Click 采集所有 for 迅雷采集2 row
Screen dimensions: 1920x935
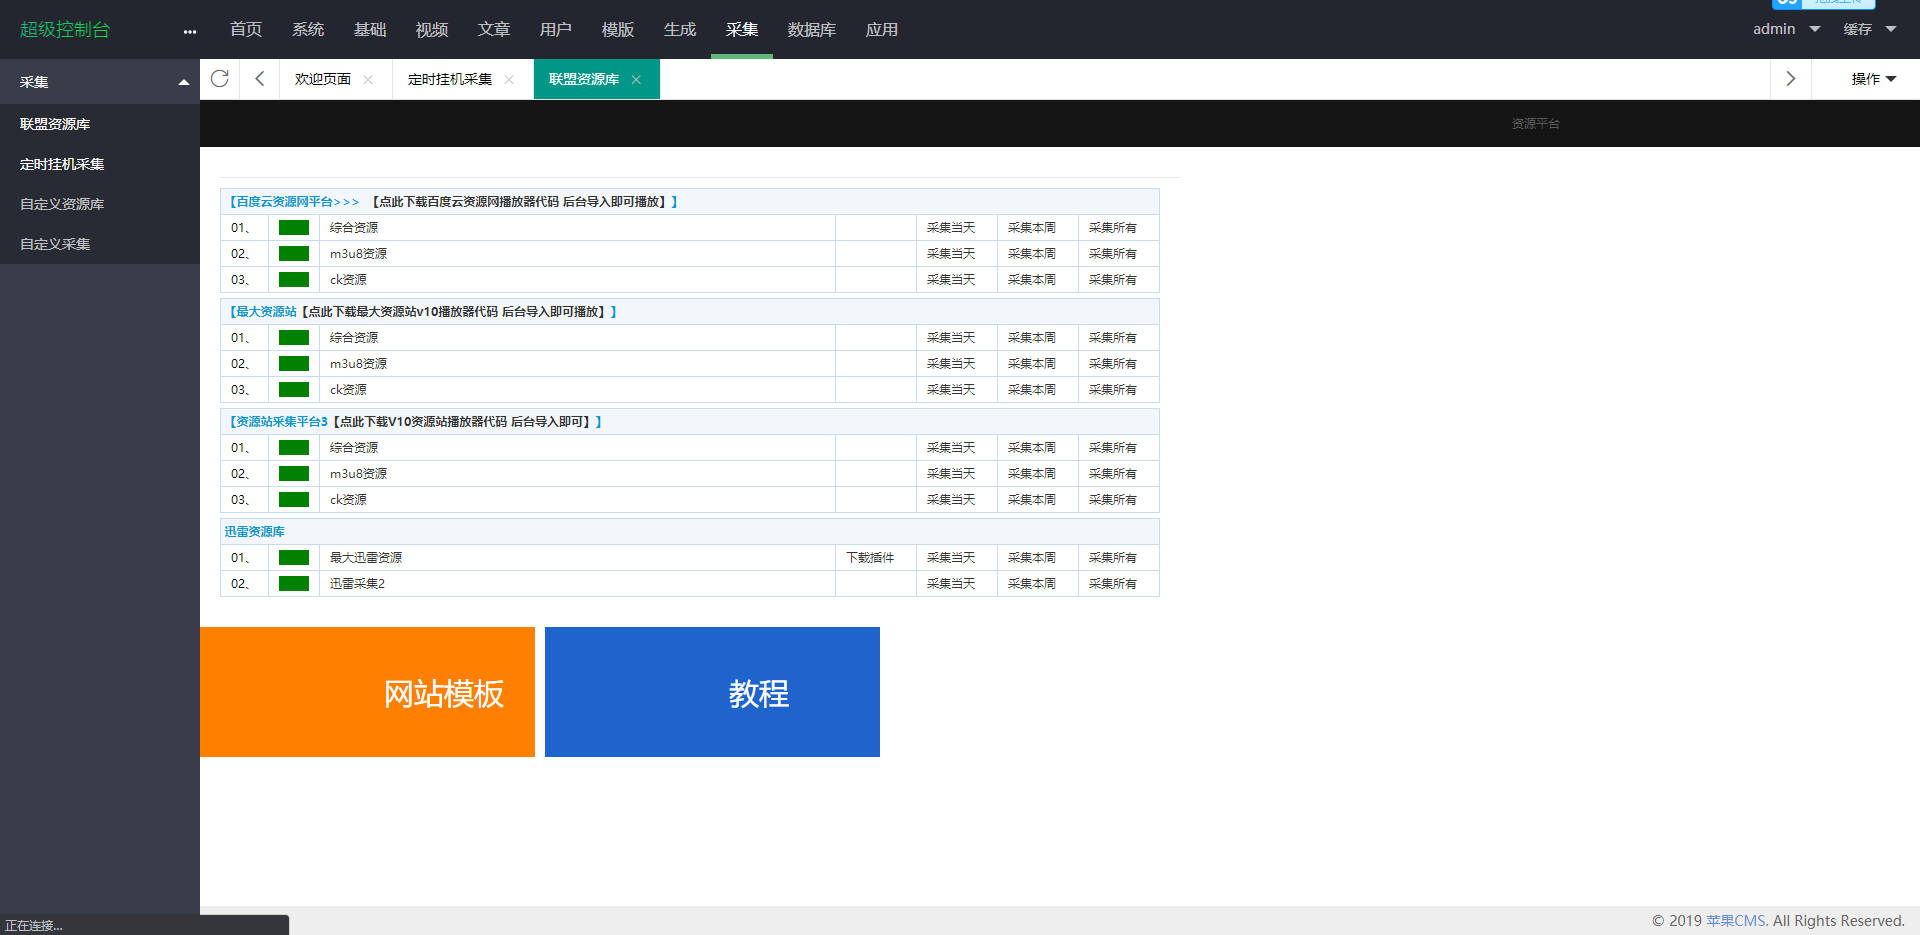click(x=1113, y=583)
